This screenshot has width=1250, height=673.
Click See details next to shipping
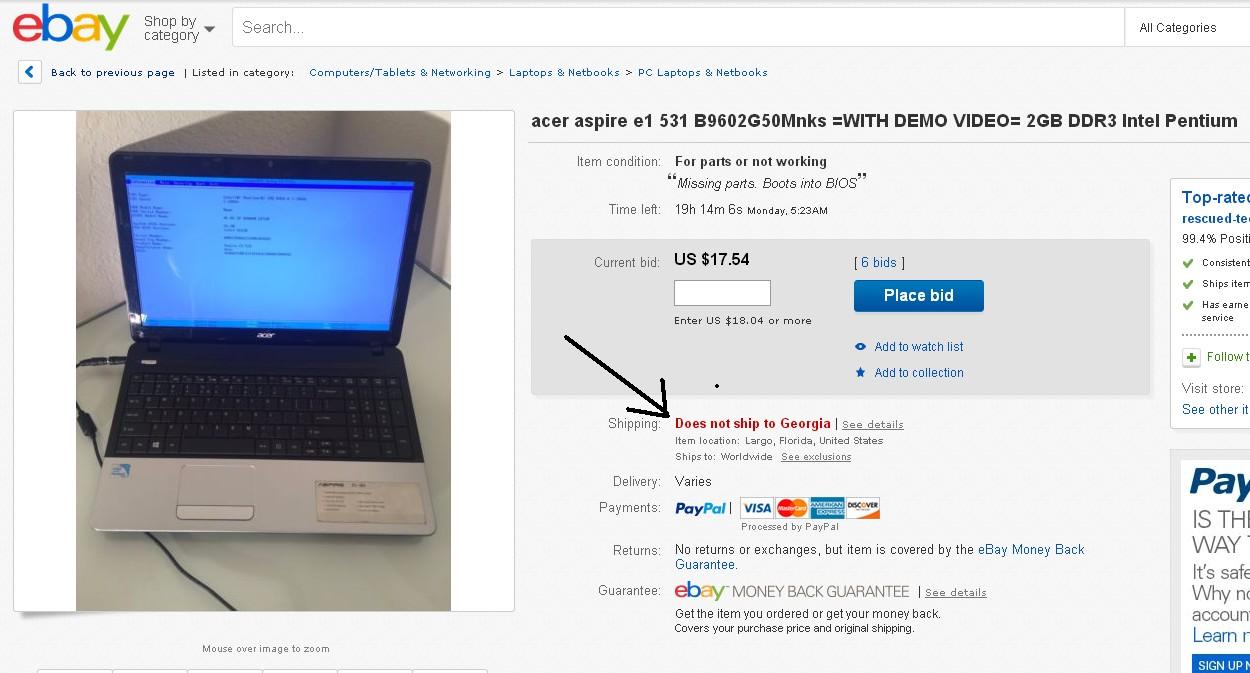(x=873, y=425)
